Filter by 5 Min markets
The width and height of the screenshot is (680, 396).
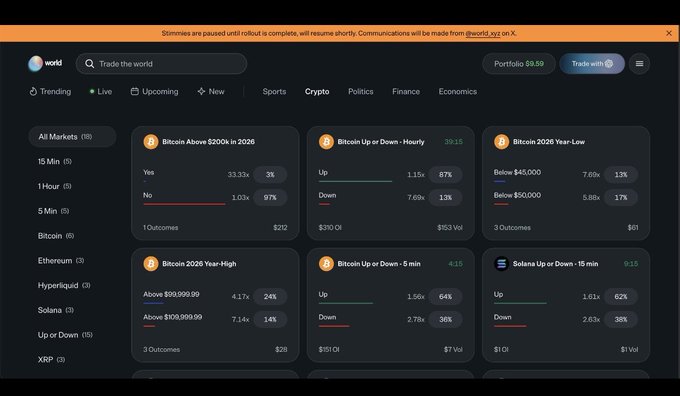coord(53,211)
